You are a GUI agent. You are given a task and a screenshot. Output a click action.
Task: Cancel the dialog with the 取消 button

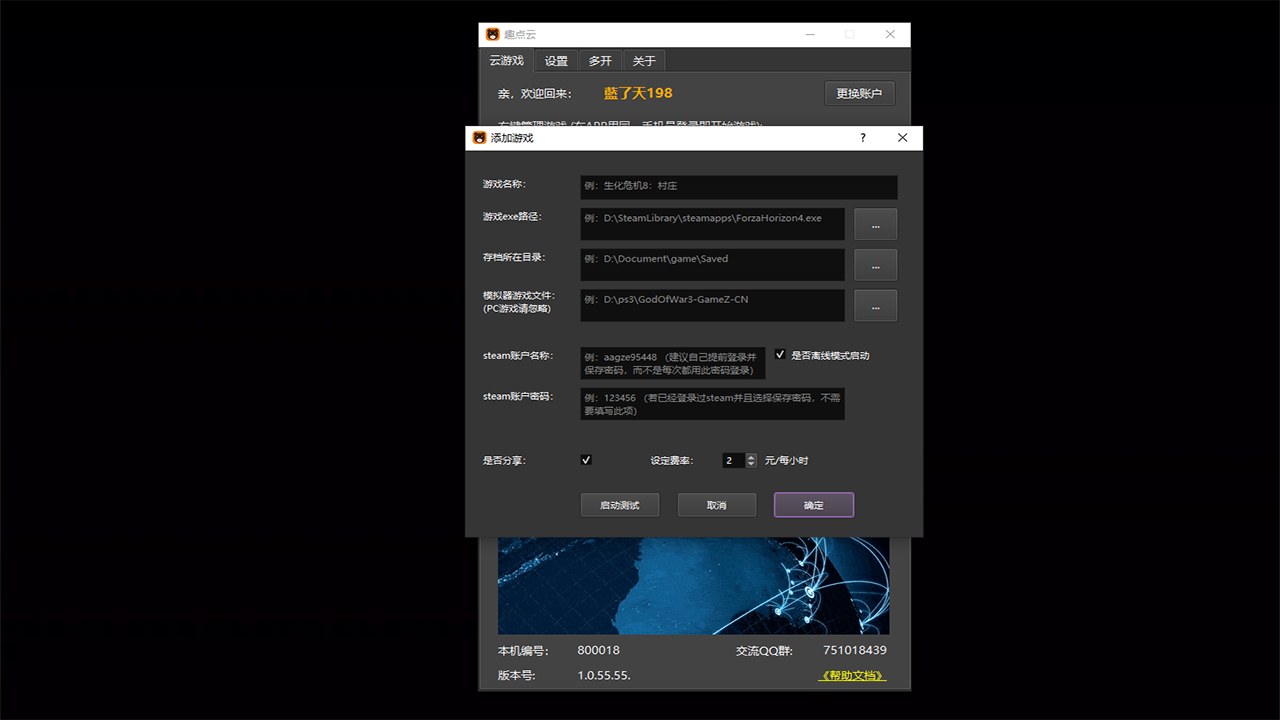[x=716, y=504]
